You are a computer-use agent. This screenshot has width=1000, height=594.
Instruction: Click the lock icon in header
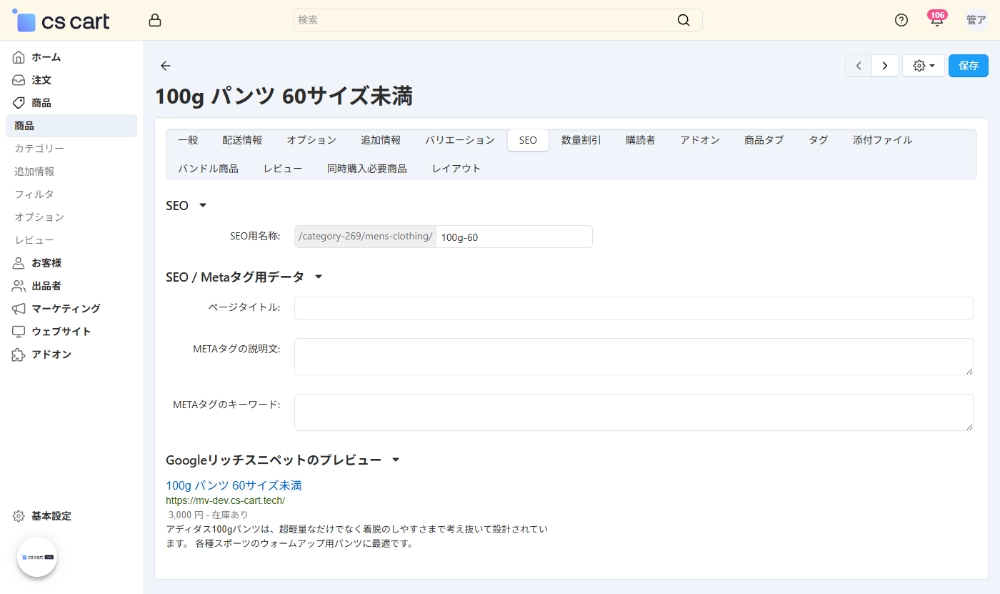155,20
